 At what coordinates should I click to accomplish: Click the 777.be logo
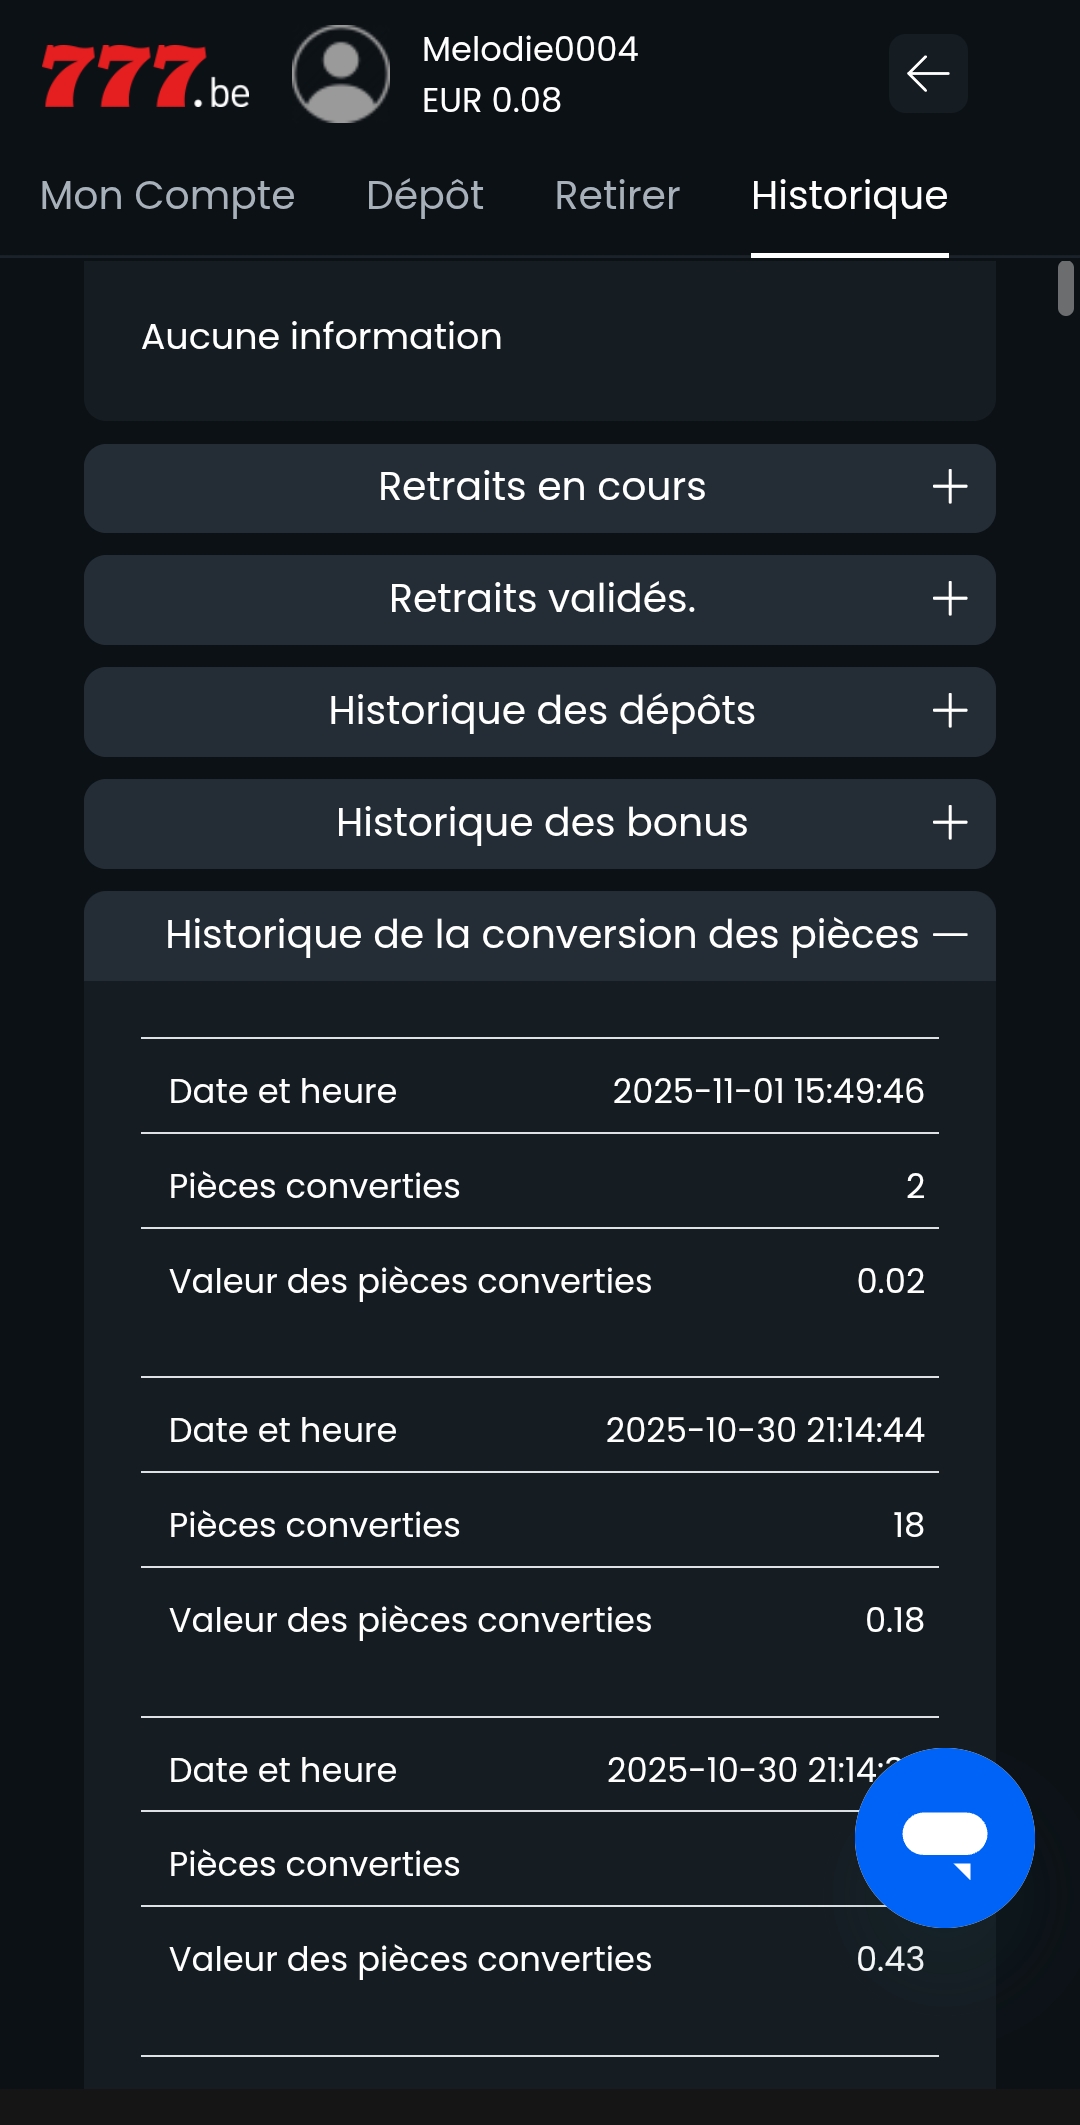pyautogui.click(x=145, y=76)
